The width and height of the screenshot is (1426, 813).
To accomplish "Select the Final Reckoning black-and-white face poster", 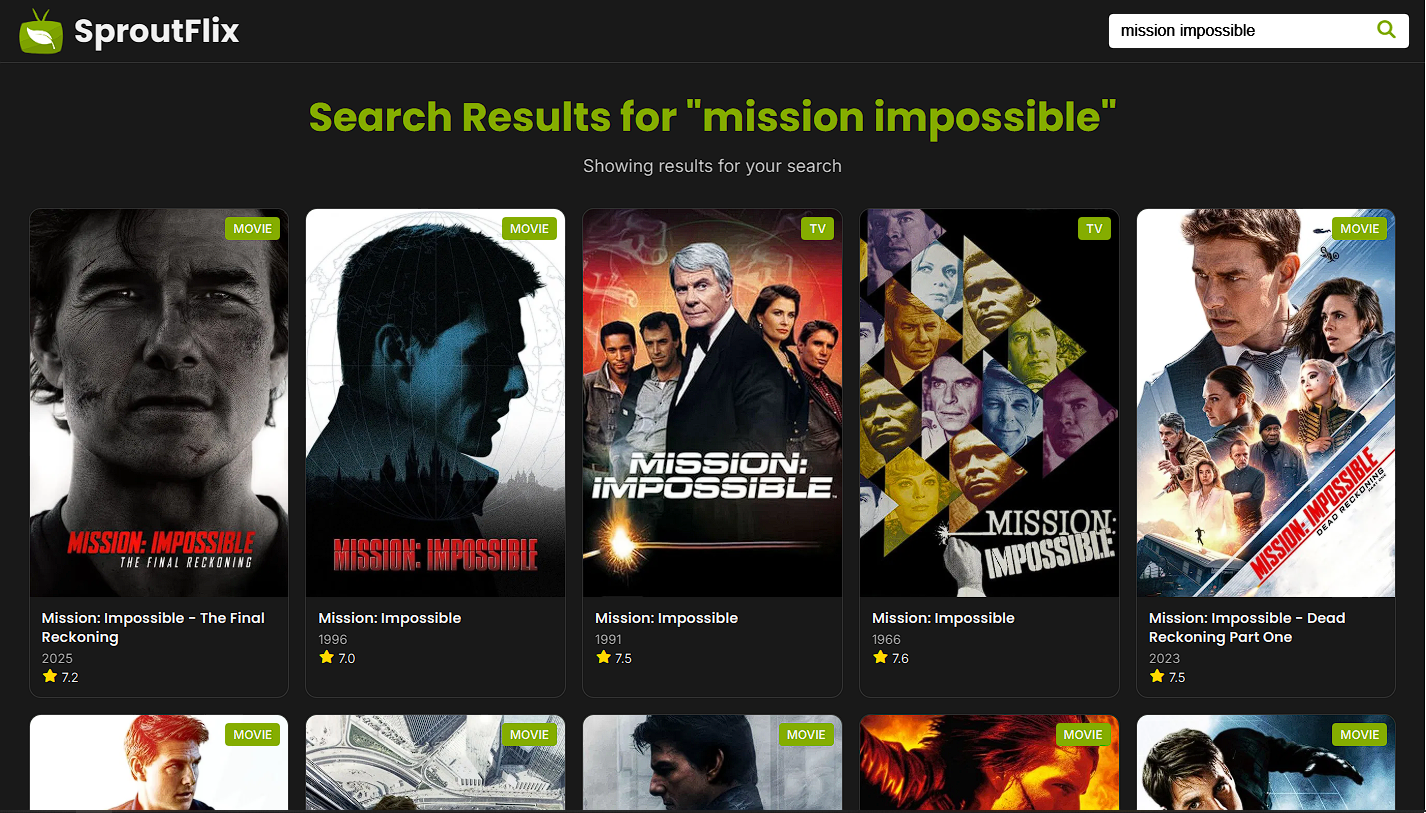I will click(x=159, y=403).
